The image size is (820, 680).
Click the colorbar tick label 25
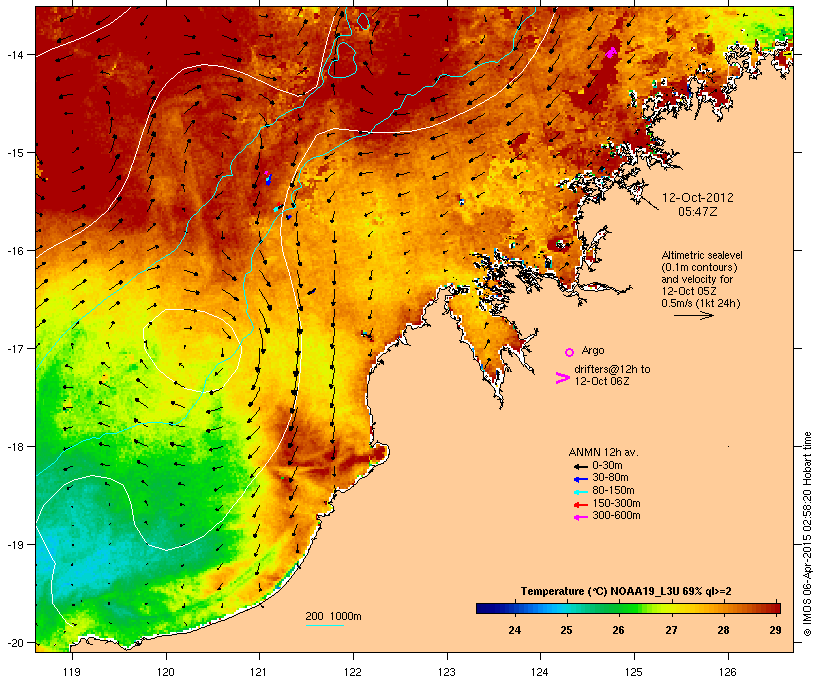(566, 630)
